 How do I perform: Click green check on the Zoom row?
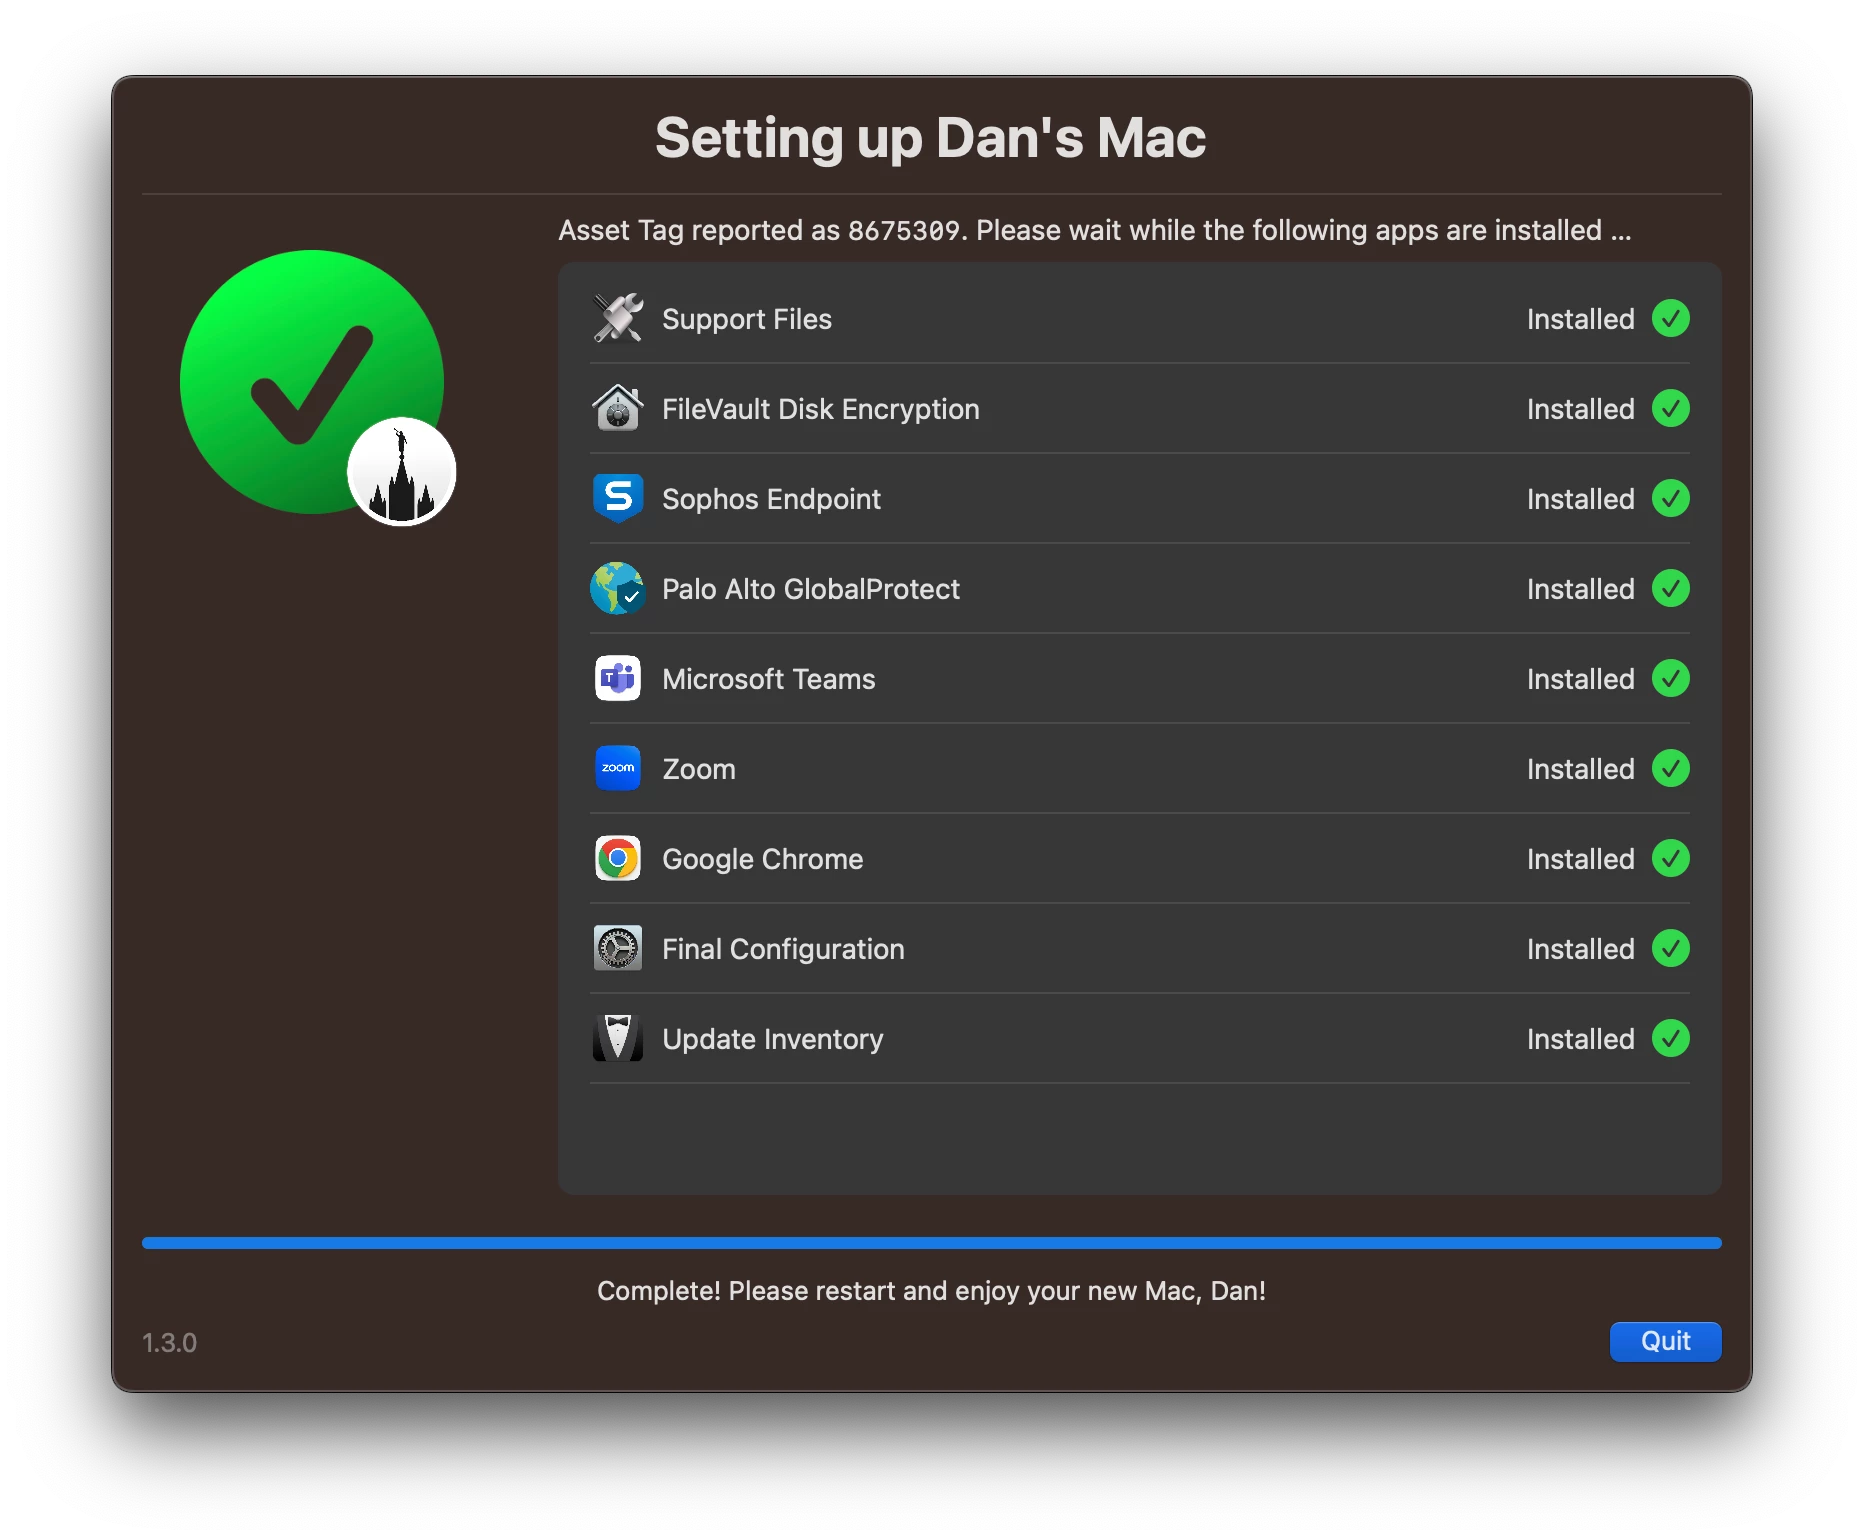point(1671,768)
